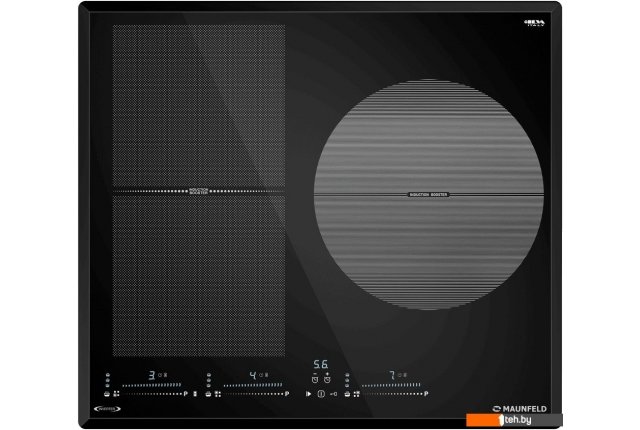Tap the left timer icon below 5.6
Image resolution: width=640 pixels, height=430 pixels.
pos(314,379)
